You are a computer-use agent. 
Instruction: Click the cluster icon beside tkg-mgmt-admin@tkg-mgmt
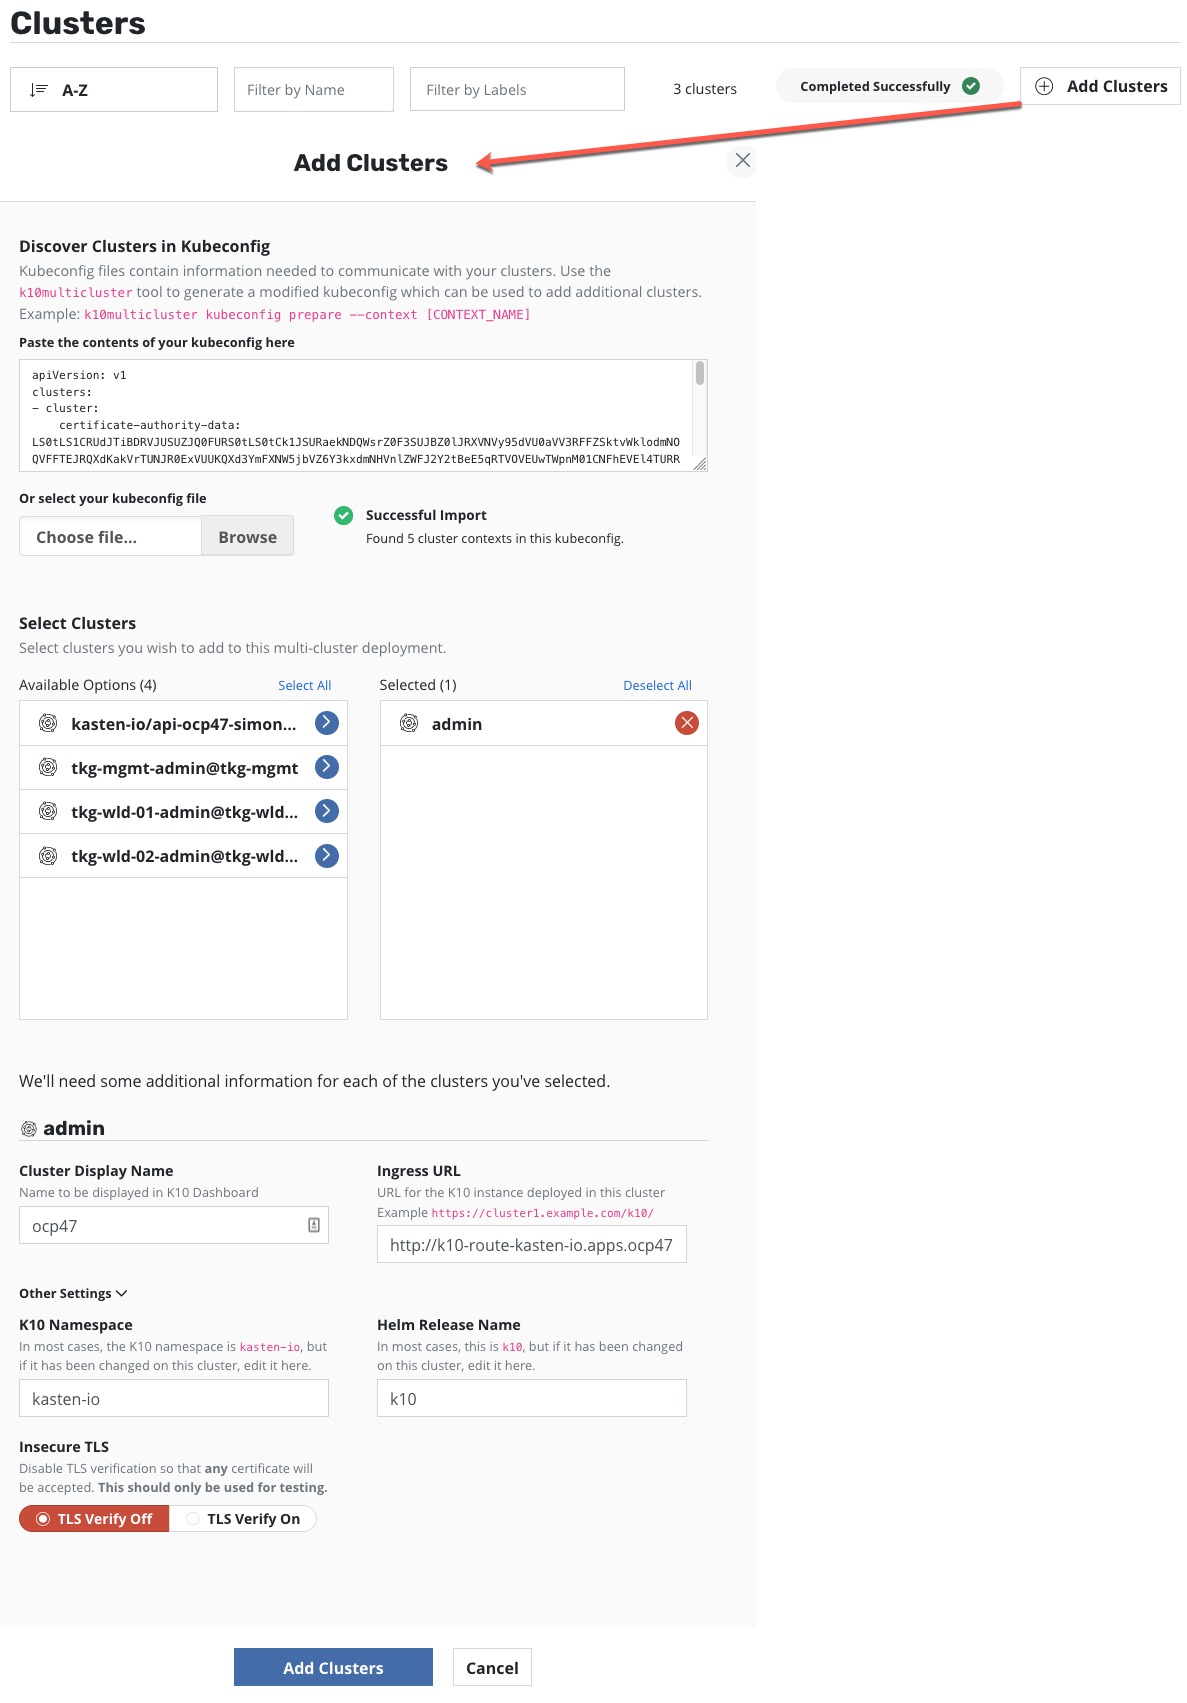48,767
